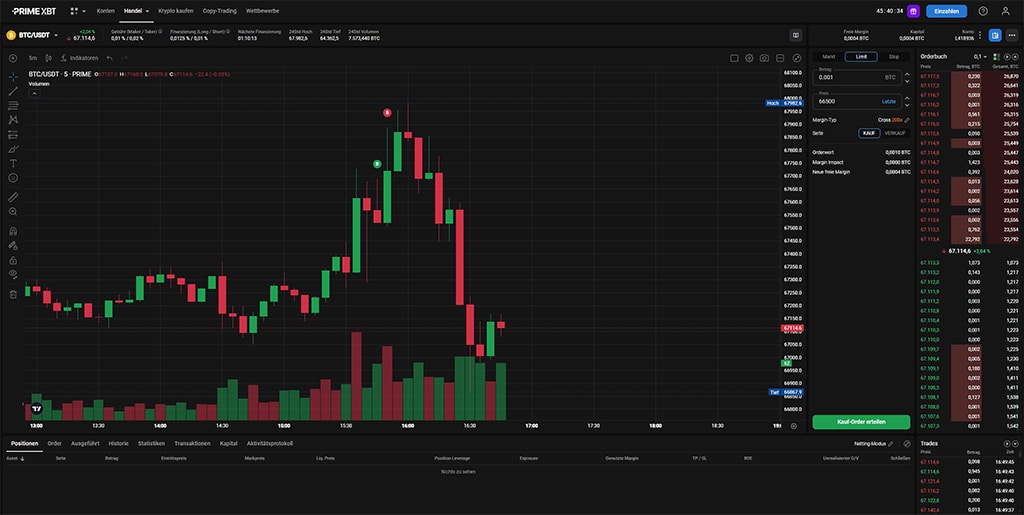1024x515 pixels.
Task: Edit the Cross 200x leverage pencil icon
Action: pos(907,119)
